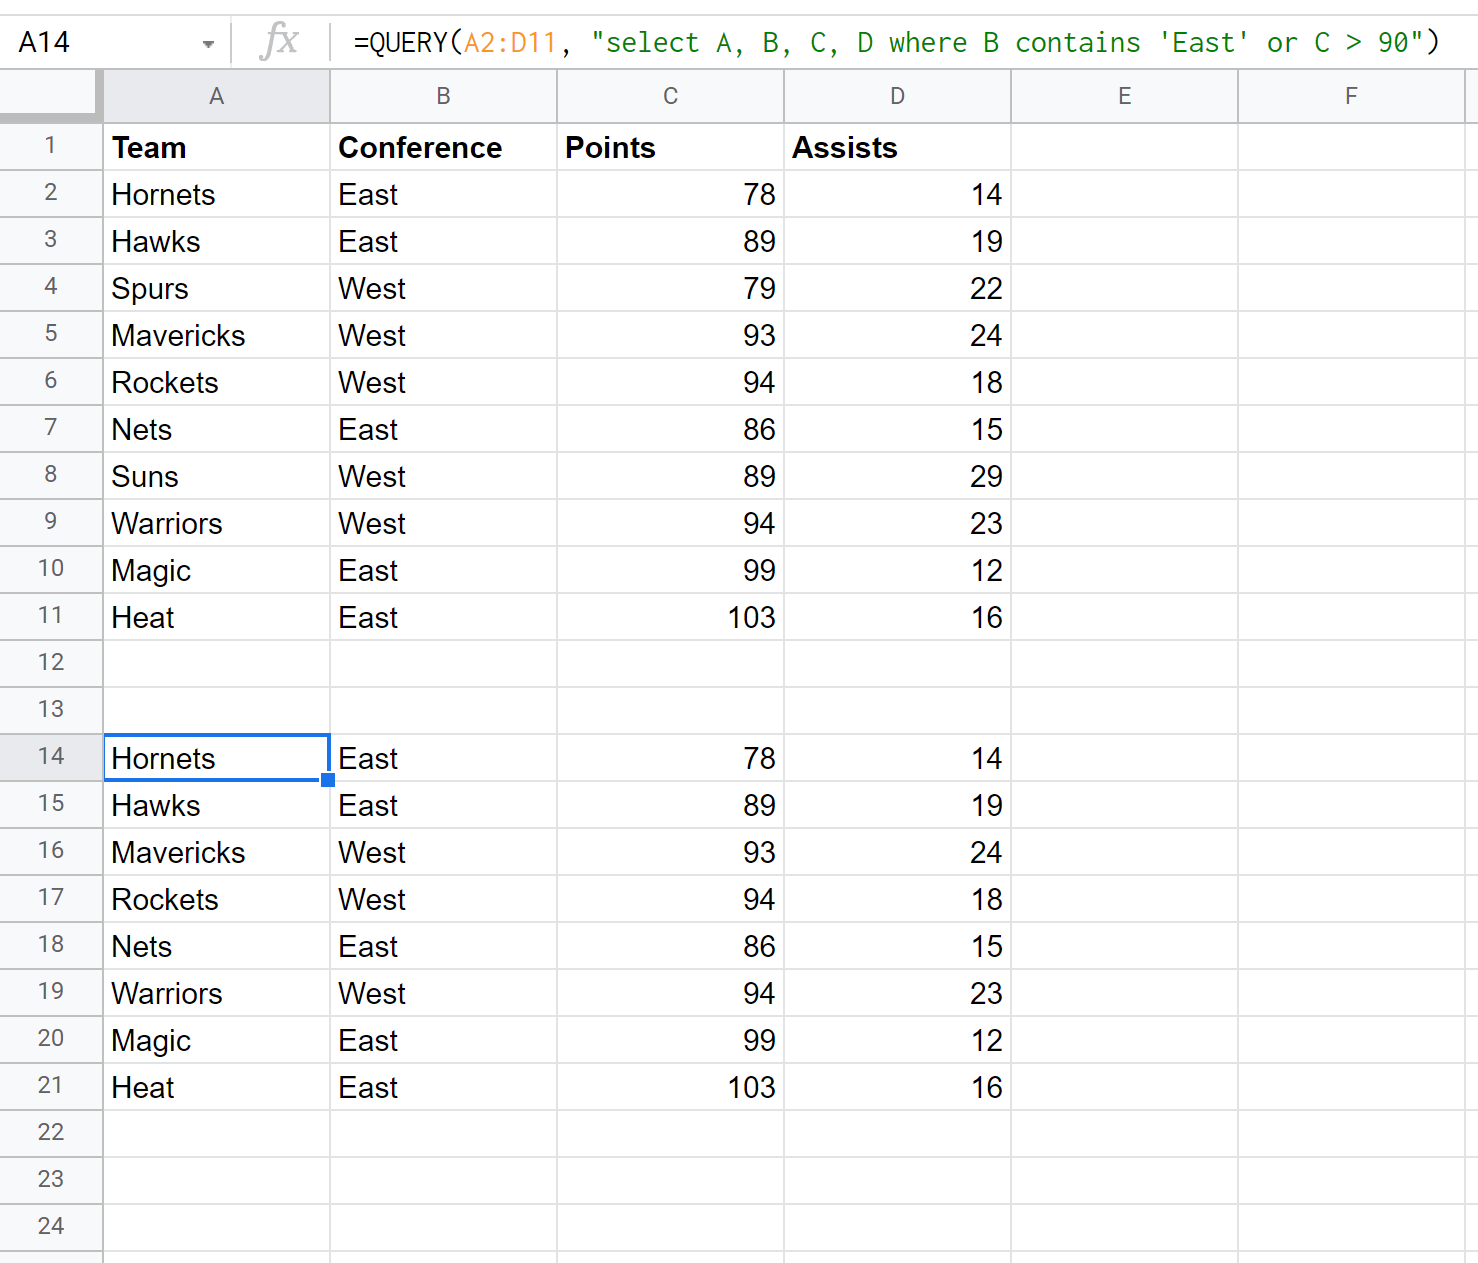Select column E header
The width and height of the screenshot is (1478, 1263).
[x=1124, y=96]
